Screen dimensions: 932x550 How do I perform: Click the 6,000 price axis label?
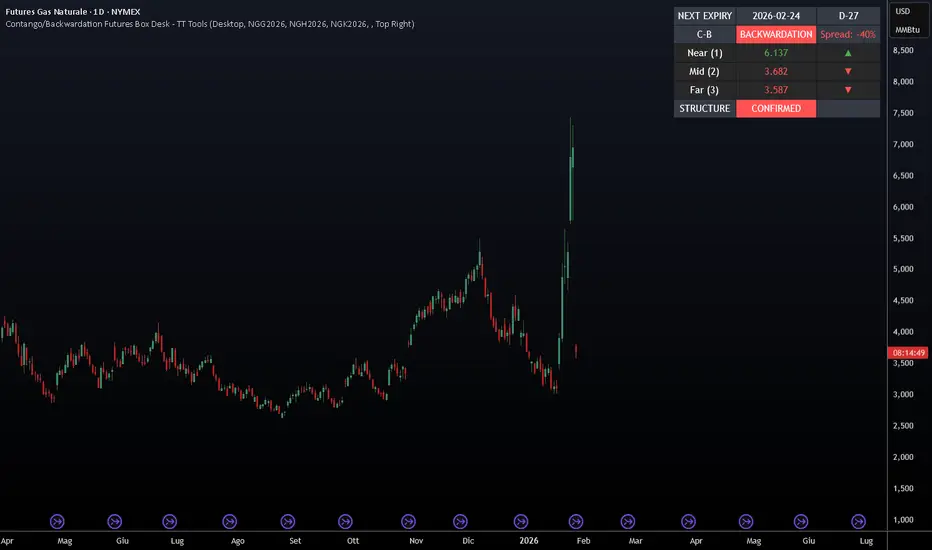coord(903,207)
